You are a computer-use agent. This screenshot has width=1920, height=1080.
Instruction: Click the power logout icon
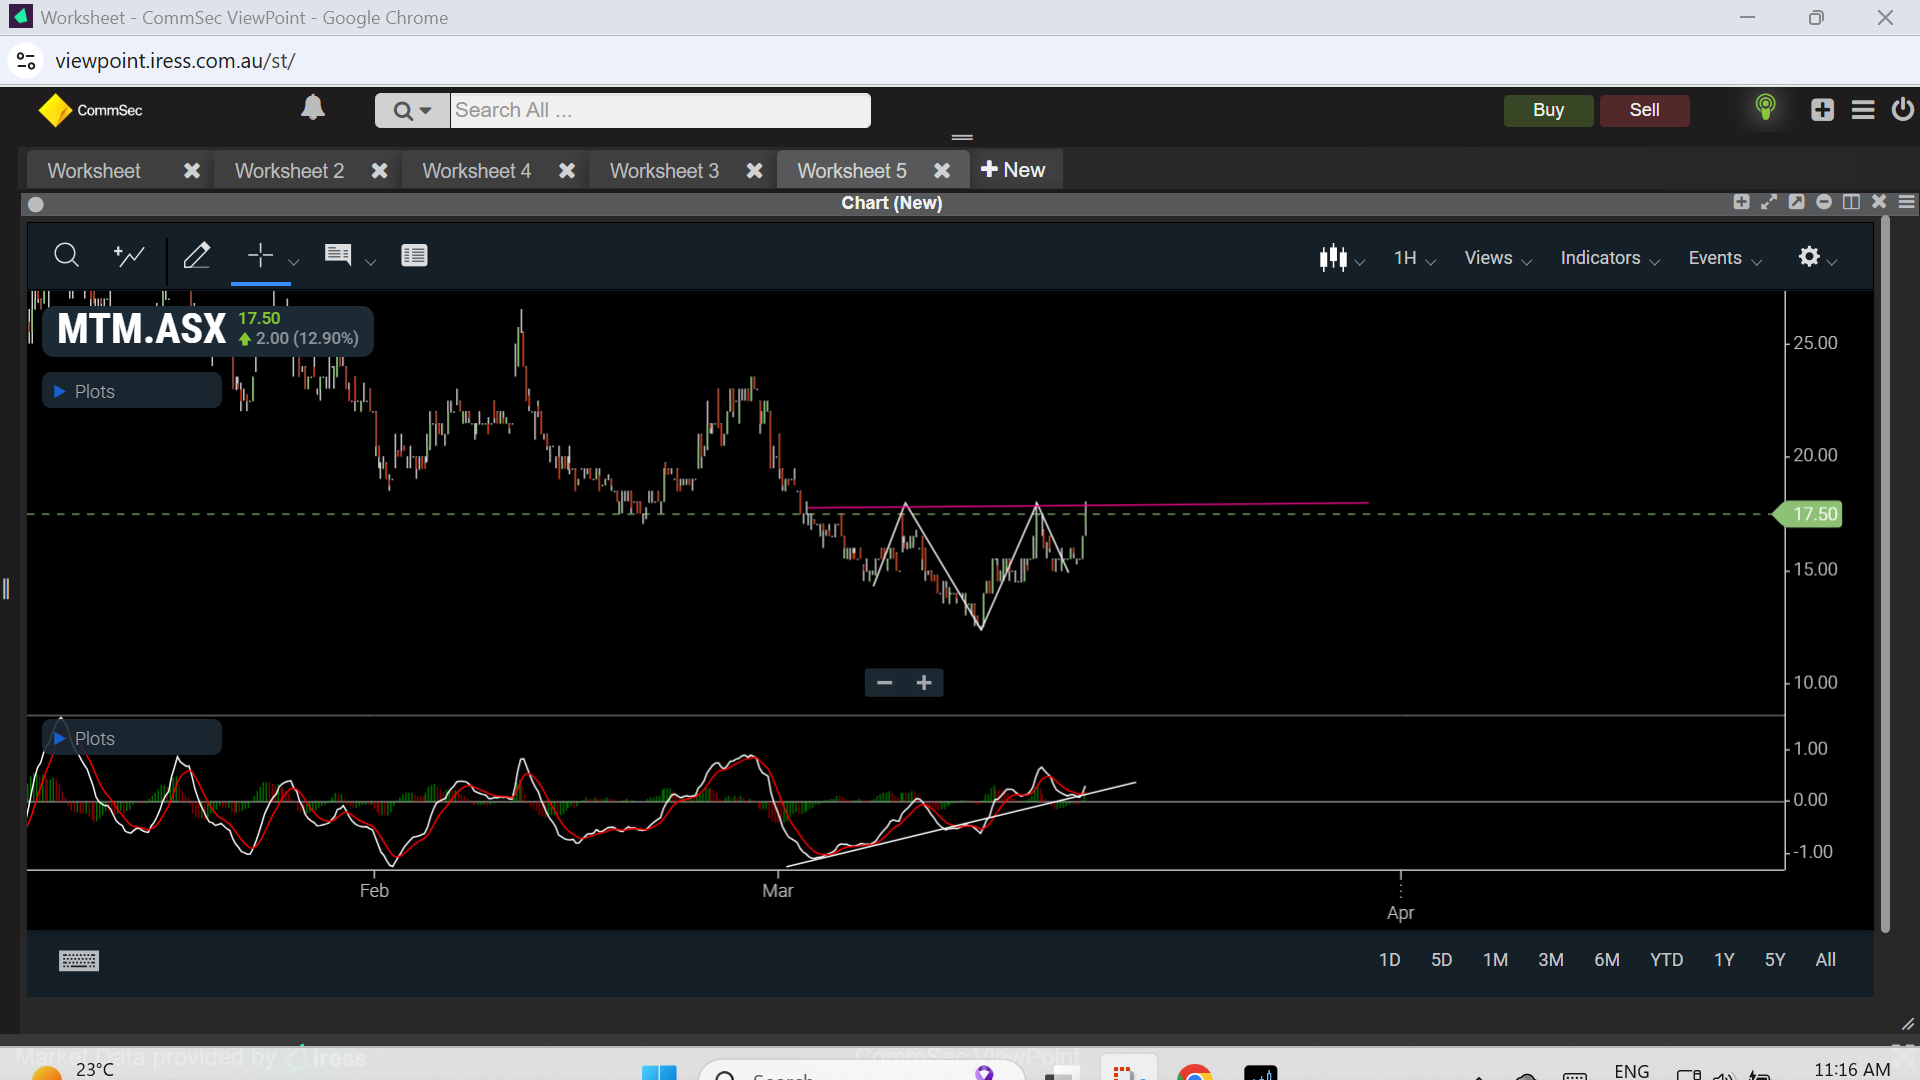coord(1902,109)
